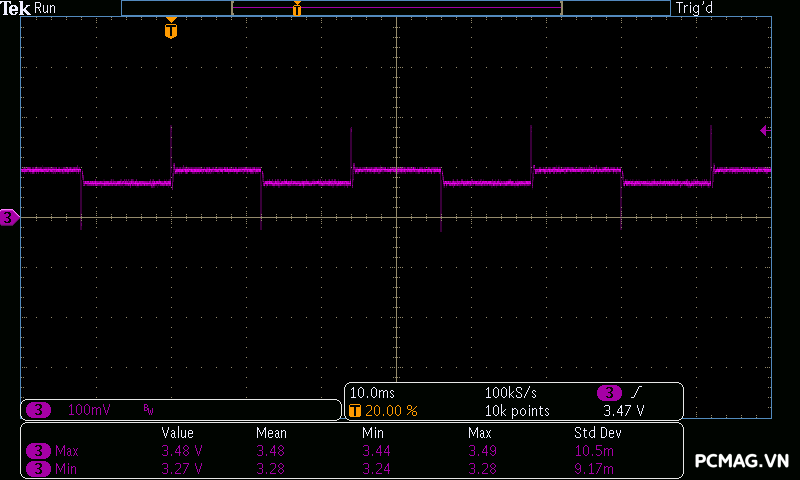Click the bandwidth limit Bw indicator
This screenshot has width=800, height=480.
coord(148,410)
